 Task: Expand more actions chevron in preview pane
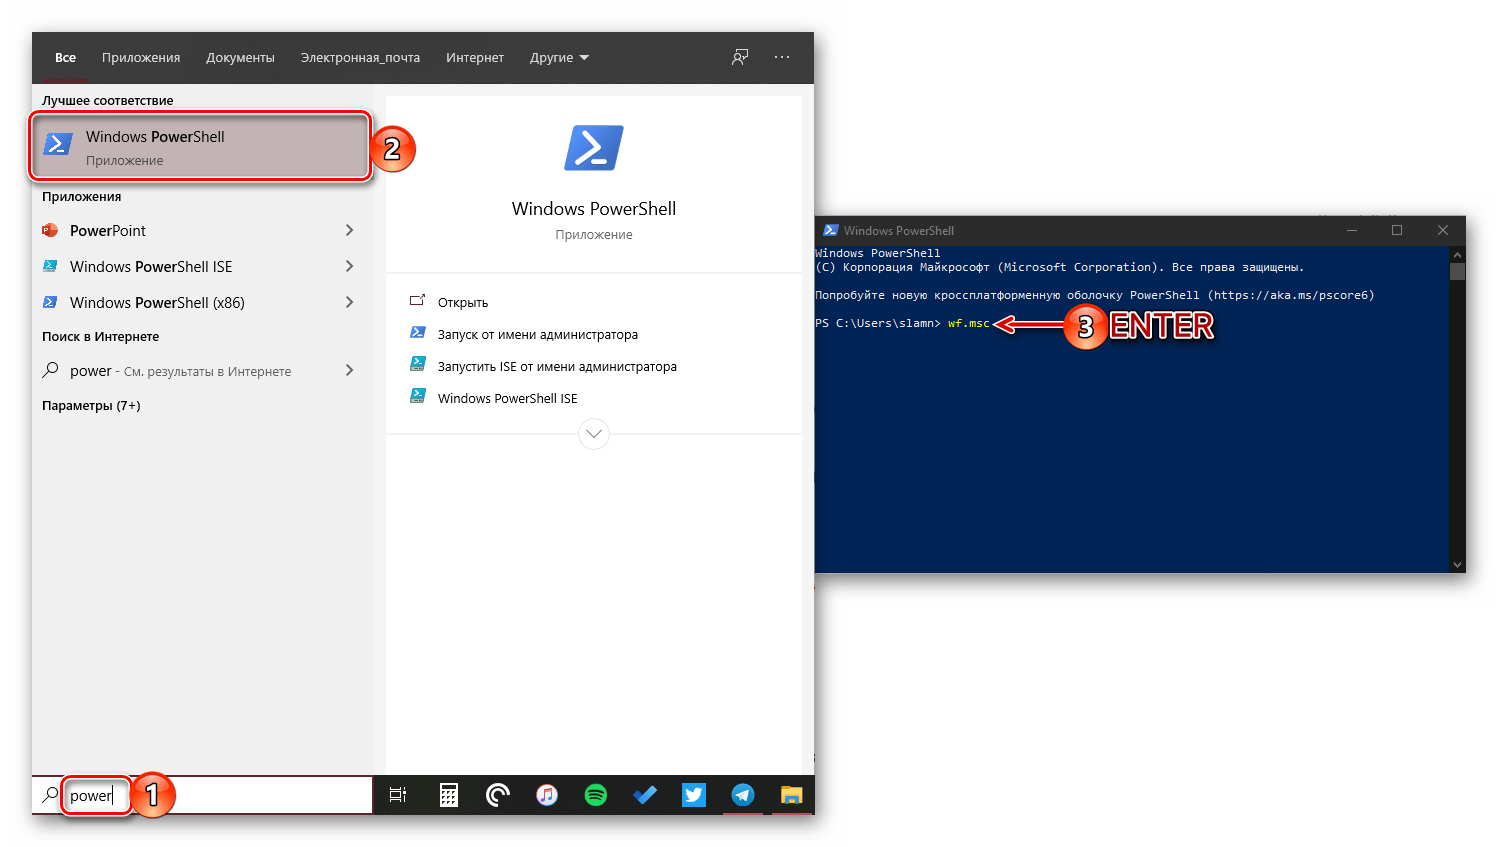pyautogui.click(x=594, y=434)
